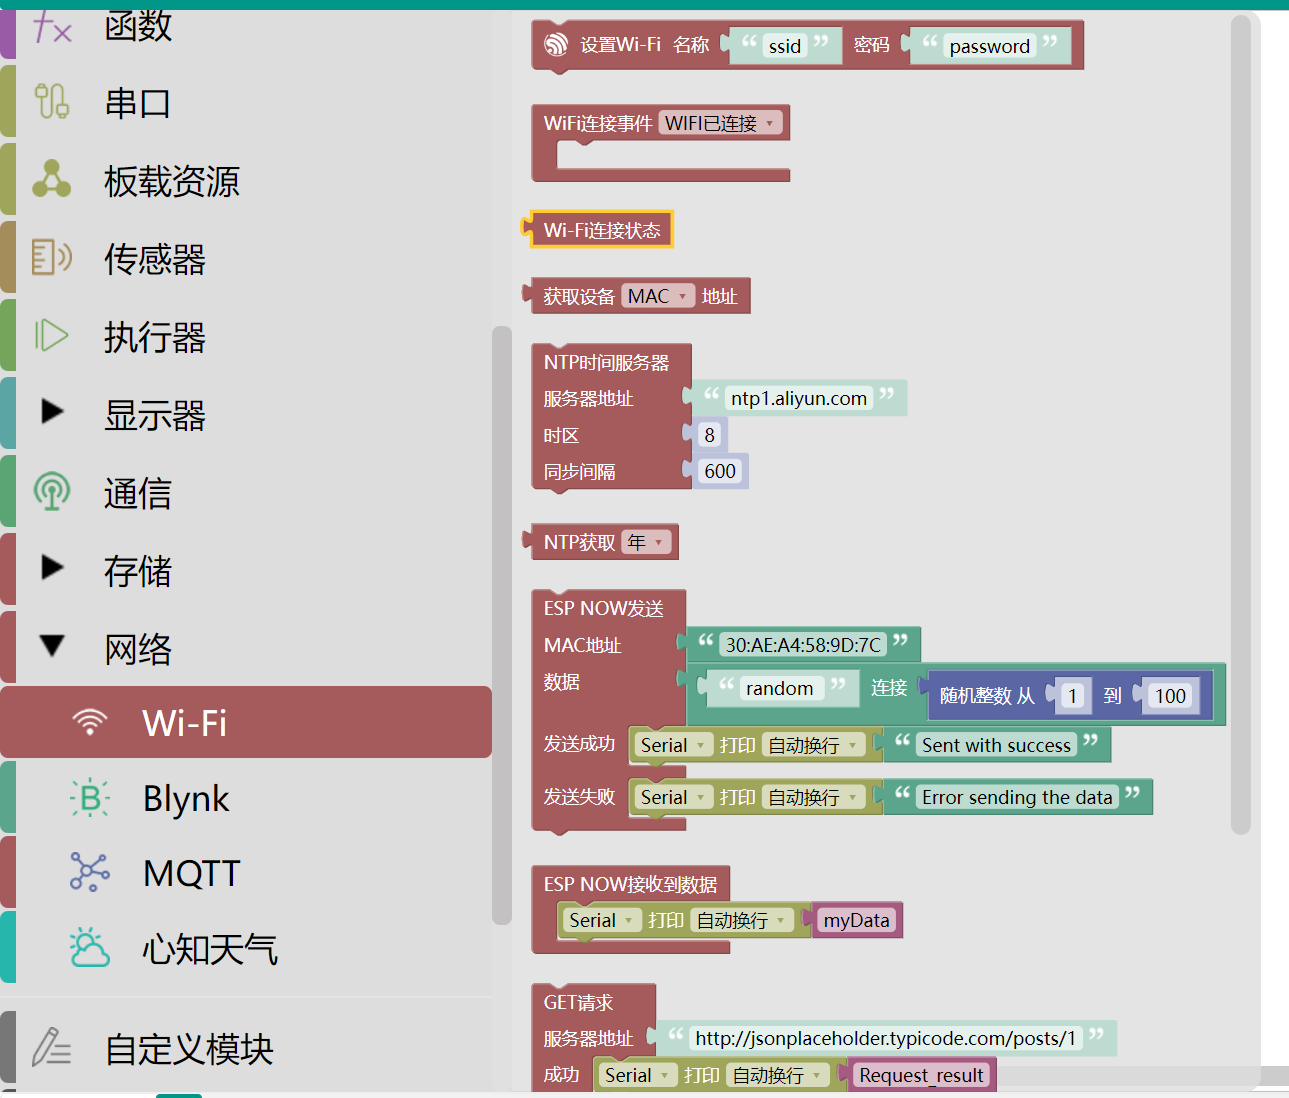Select the myData variable block
This screenshot has width=1289, height=1098.
pos(857,920)
